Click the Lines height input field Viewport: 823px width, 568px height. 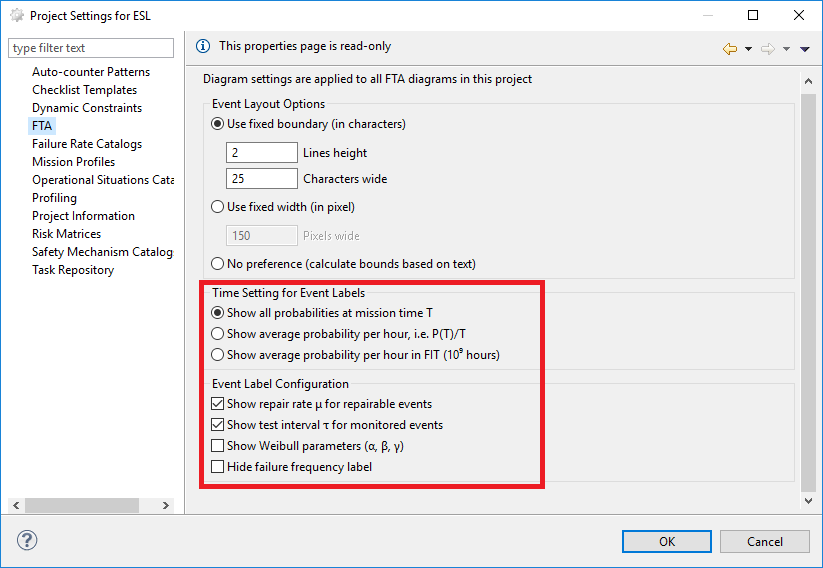coord(261,153)
